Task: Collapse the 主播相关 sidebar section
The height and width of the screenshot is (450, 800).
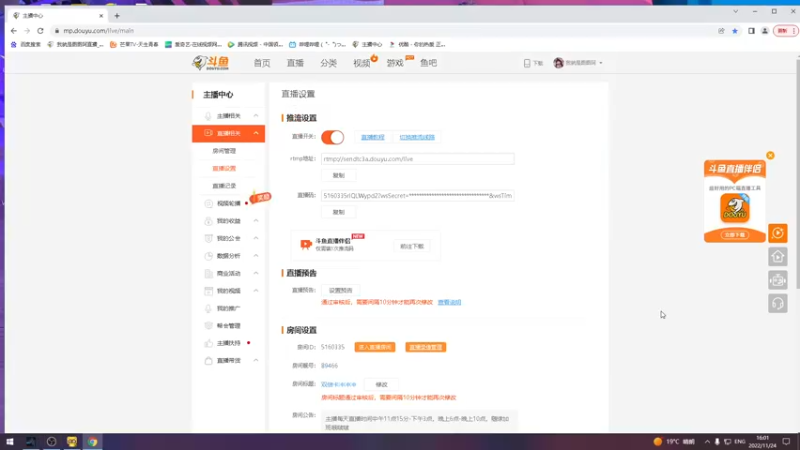Action: 256,116
